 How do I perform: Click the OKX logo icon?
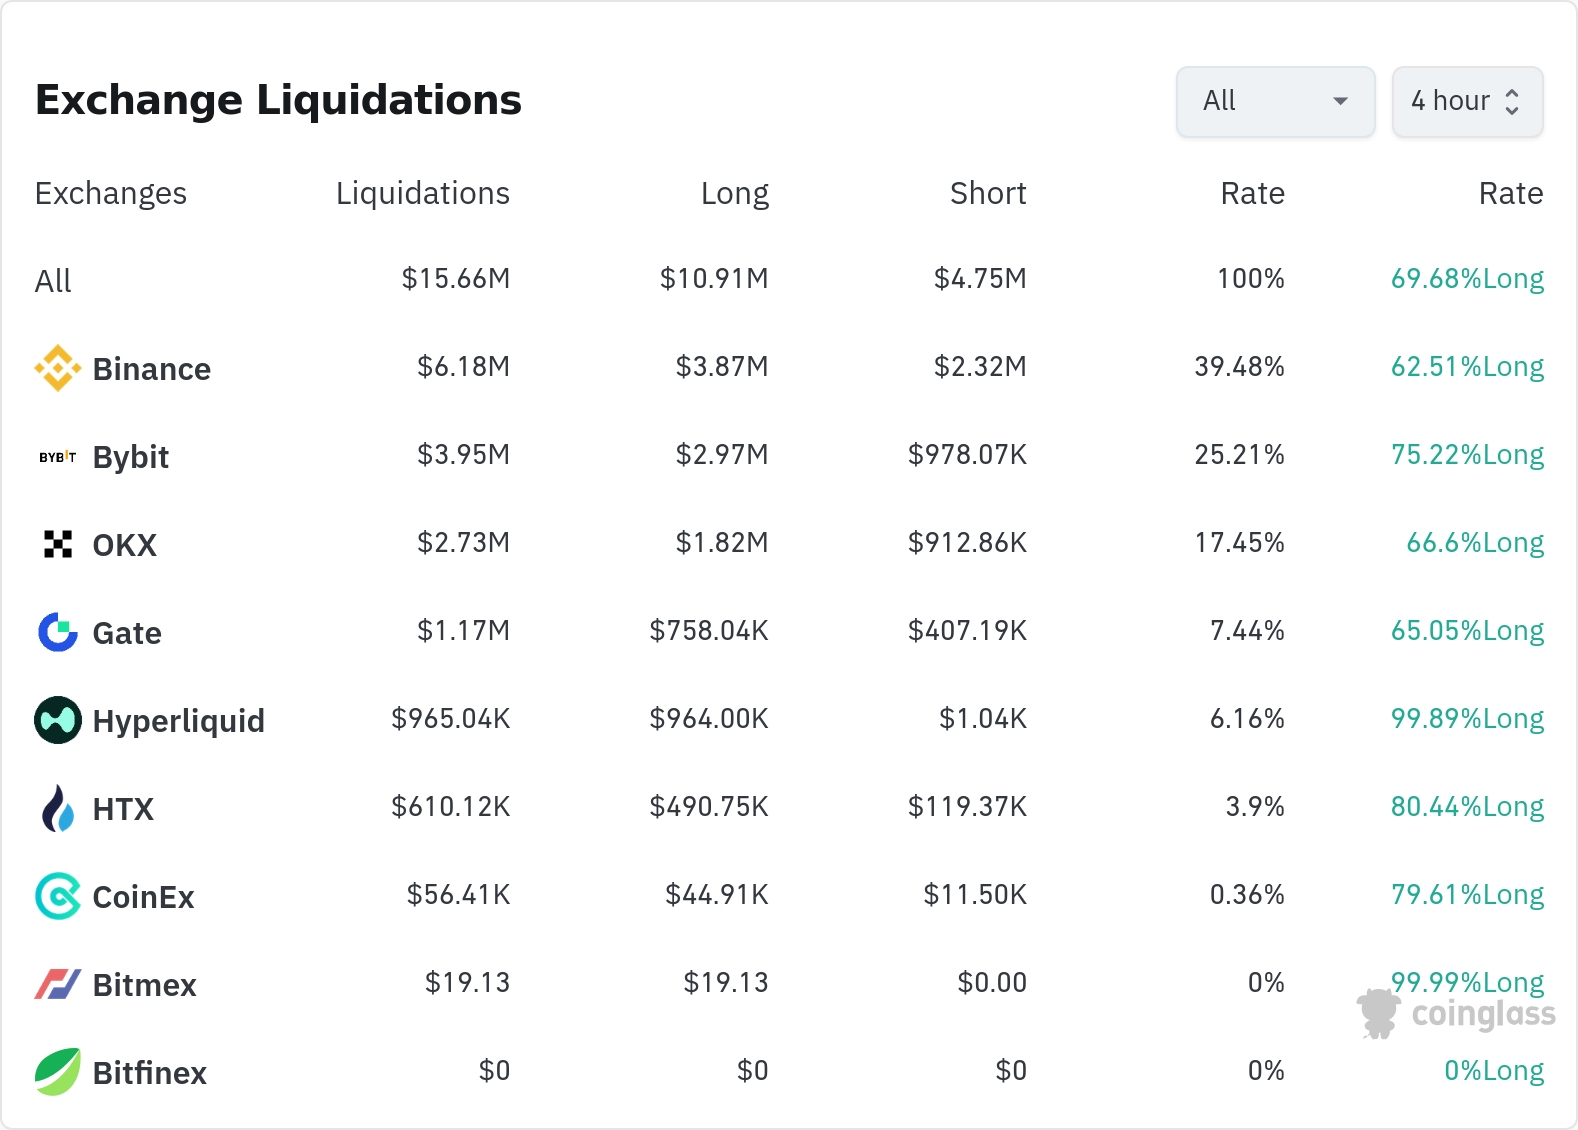(x=58, y=544)
